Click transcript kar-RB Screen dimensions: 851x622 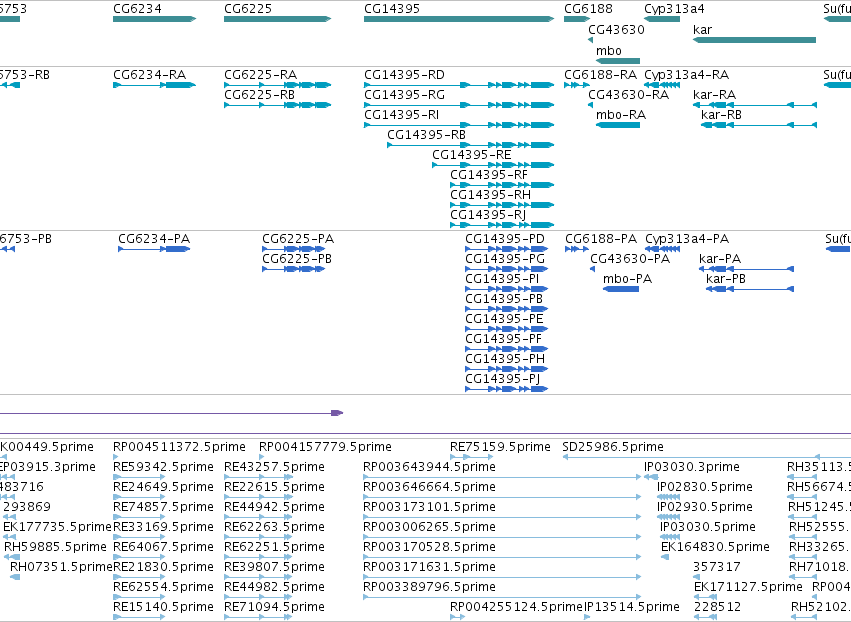click(721, 115)
